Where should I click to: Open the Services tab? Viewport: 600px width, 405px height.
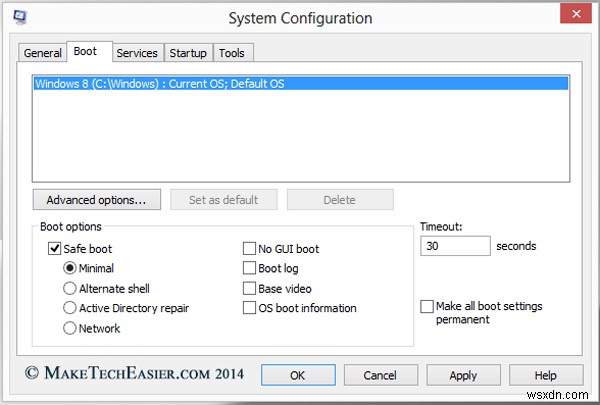(x=136, y=53)
